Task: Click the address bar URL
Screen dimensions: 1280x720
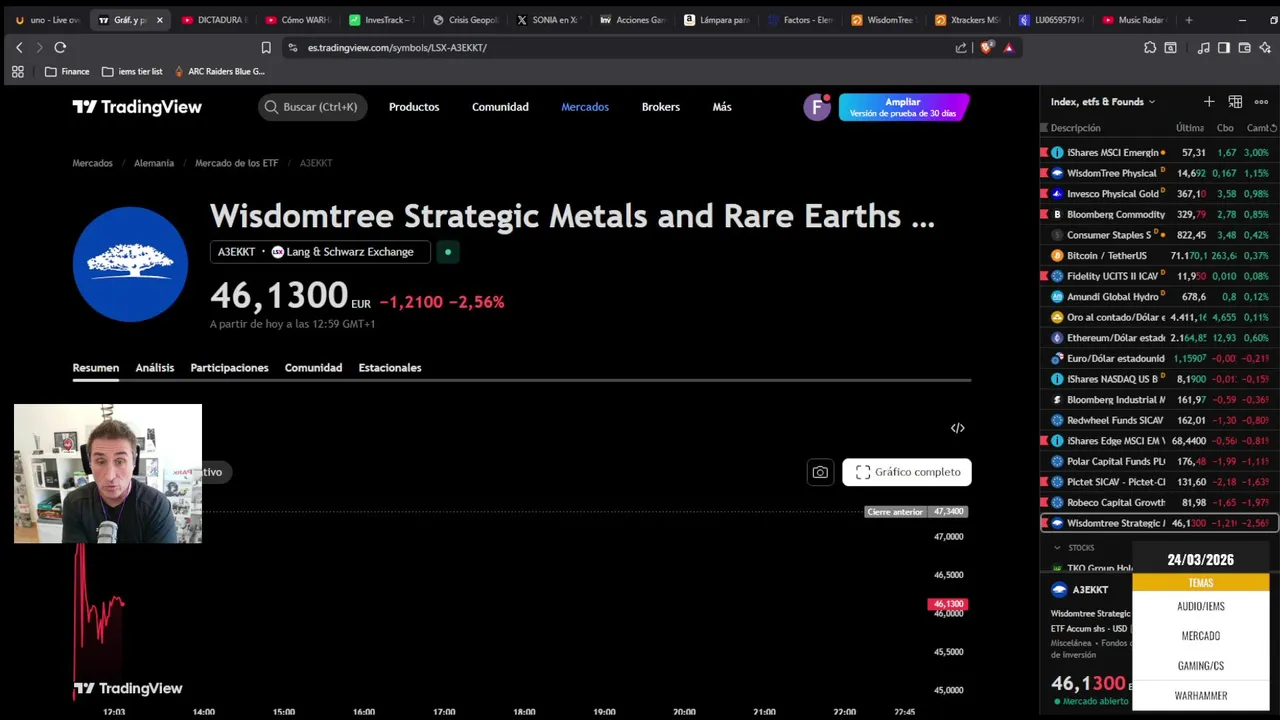Action: (397, 47)
